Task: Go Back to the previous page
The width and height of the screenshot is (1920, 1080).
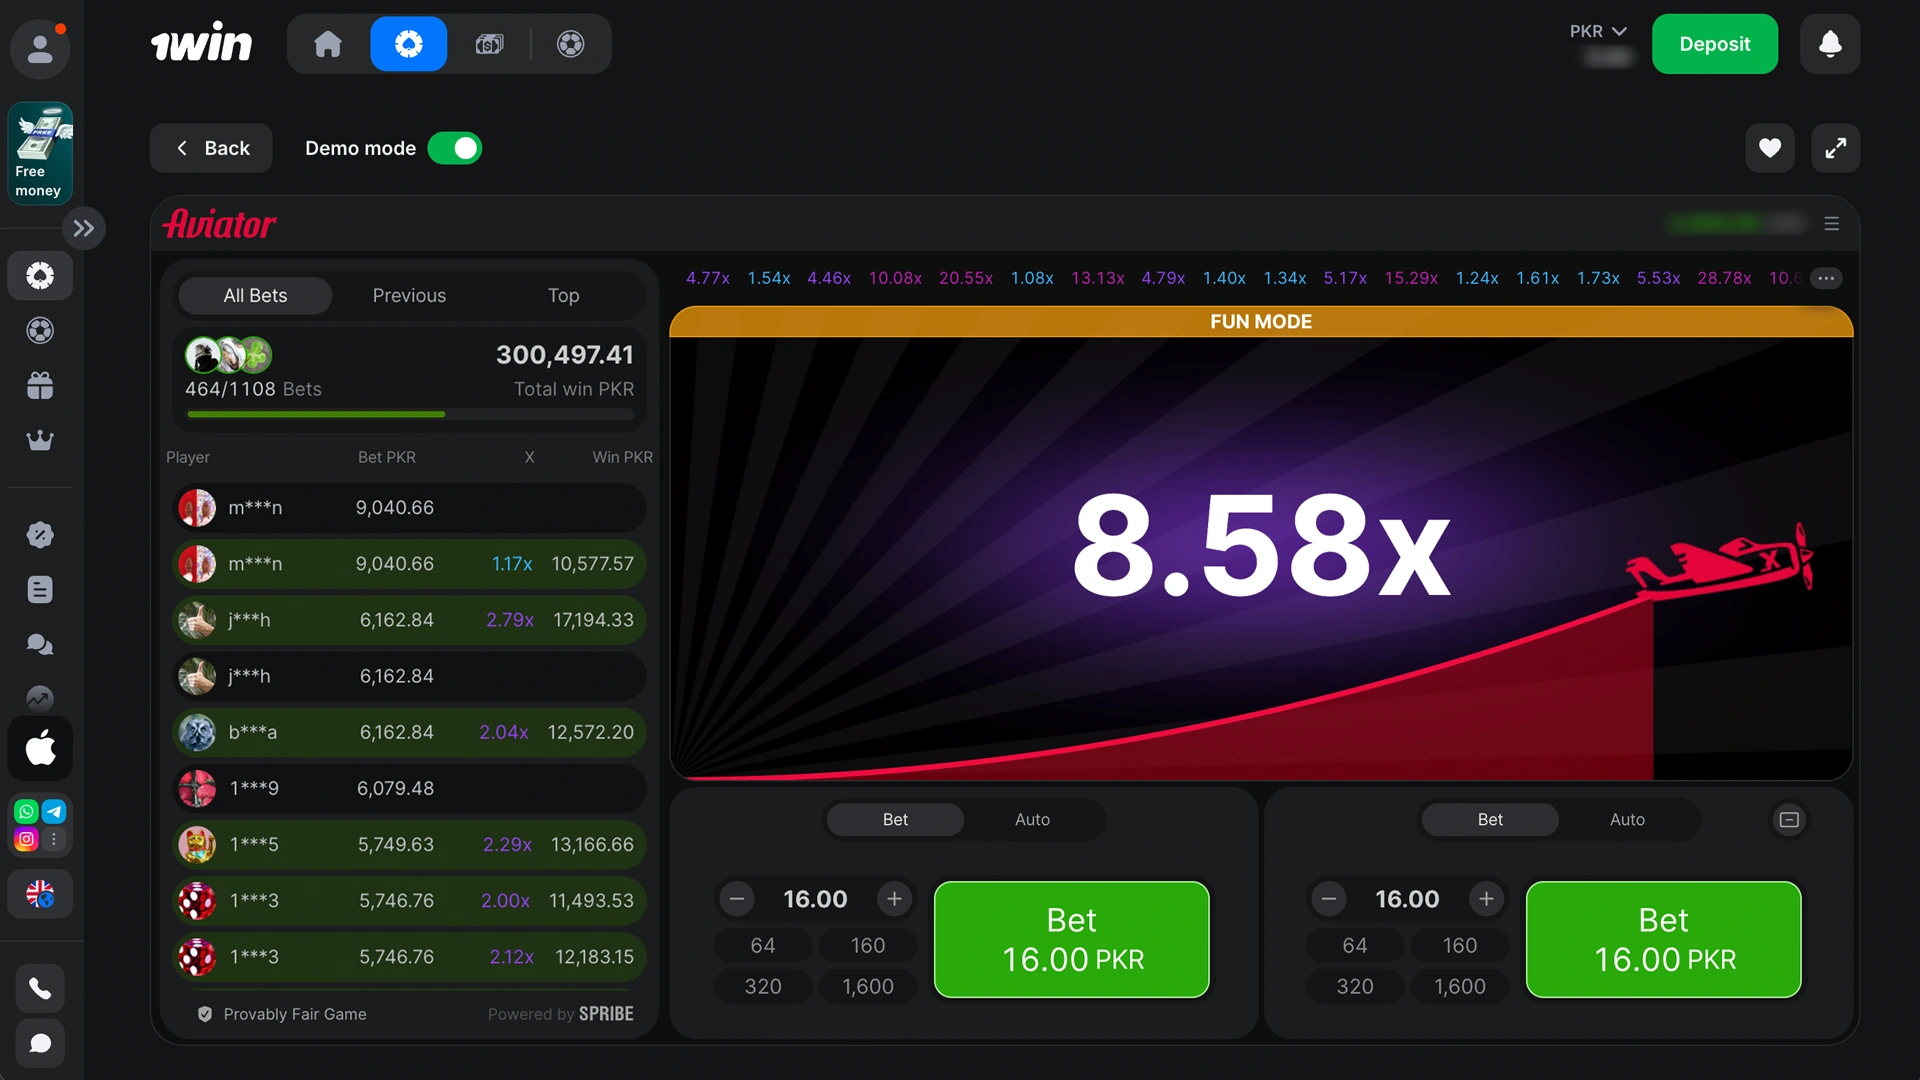Action: coord(211,148)
